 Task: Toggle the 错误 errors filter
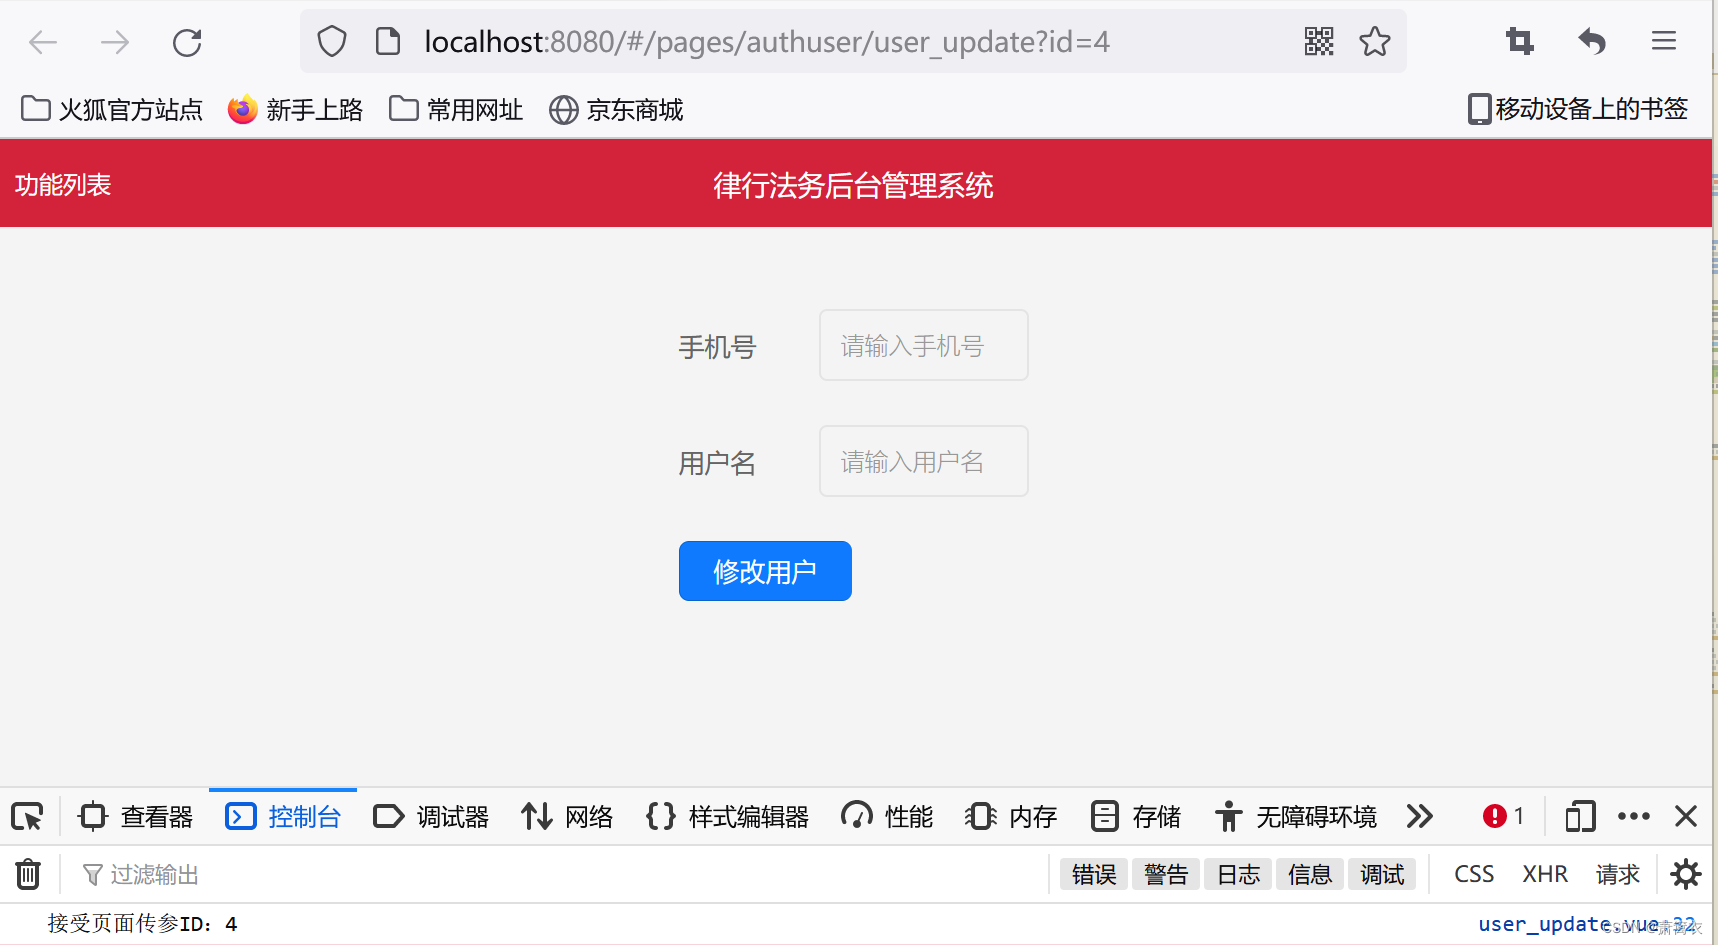pyautogui.click(x=1094, y=875)
